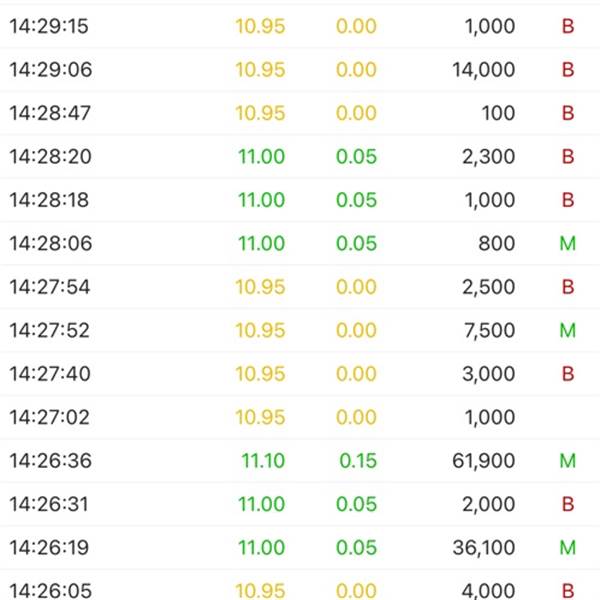600x600 pixels.
Task: Tap the M marker on 14:28:06 trade
Action: [567, 243]
